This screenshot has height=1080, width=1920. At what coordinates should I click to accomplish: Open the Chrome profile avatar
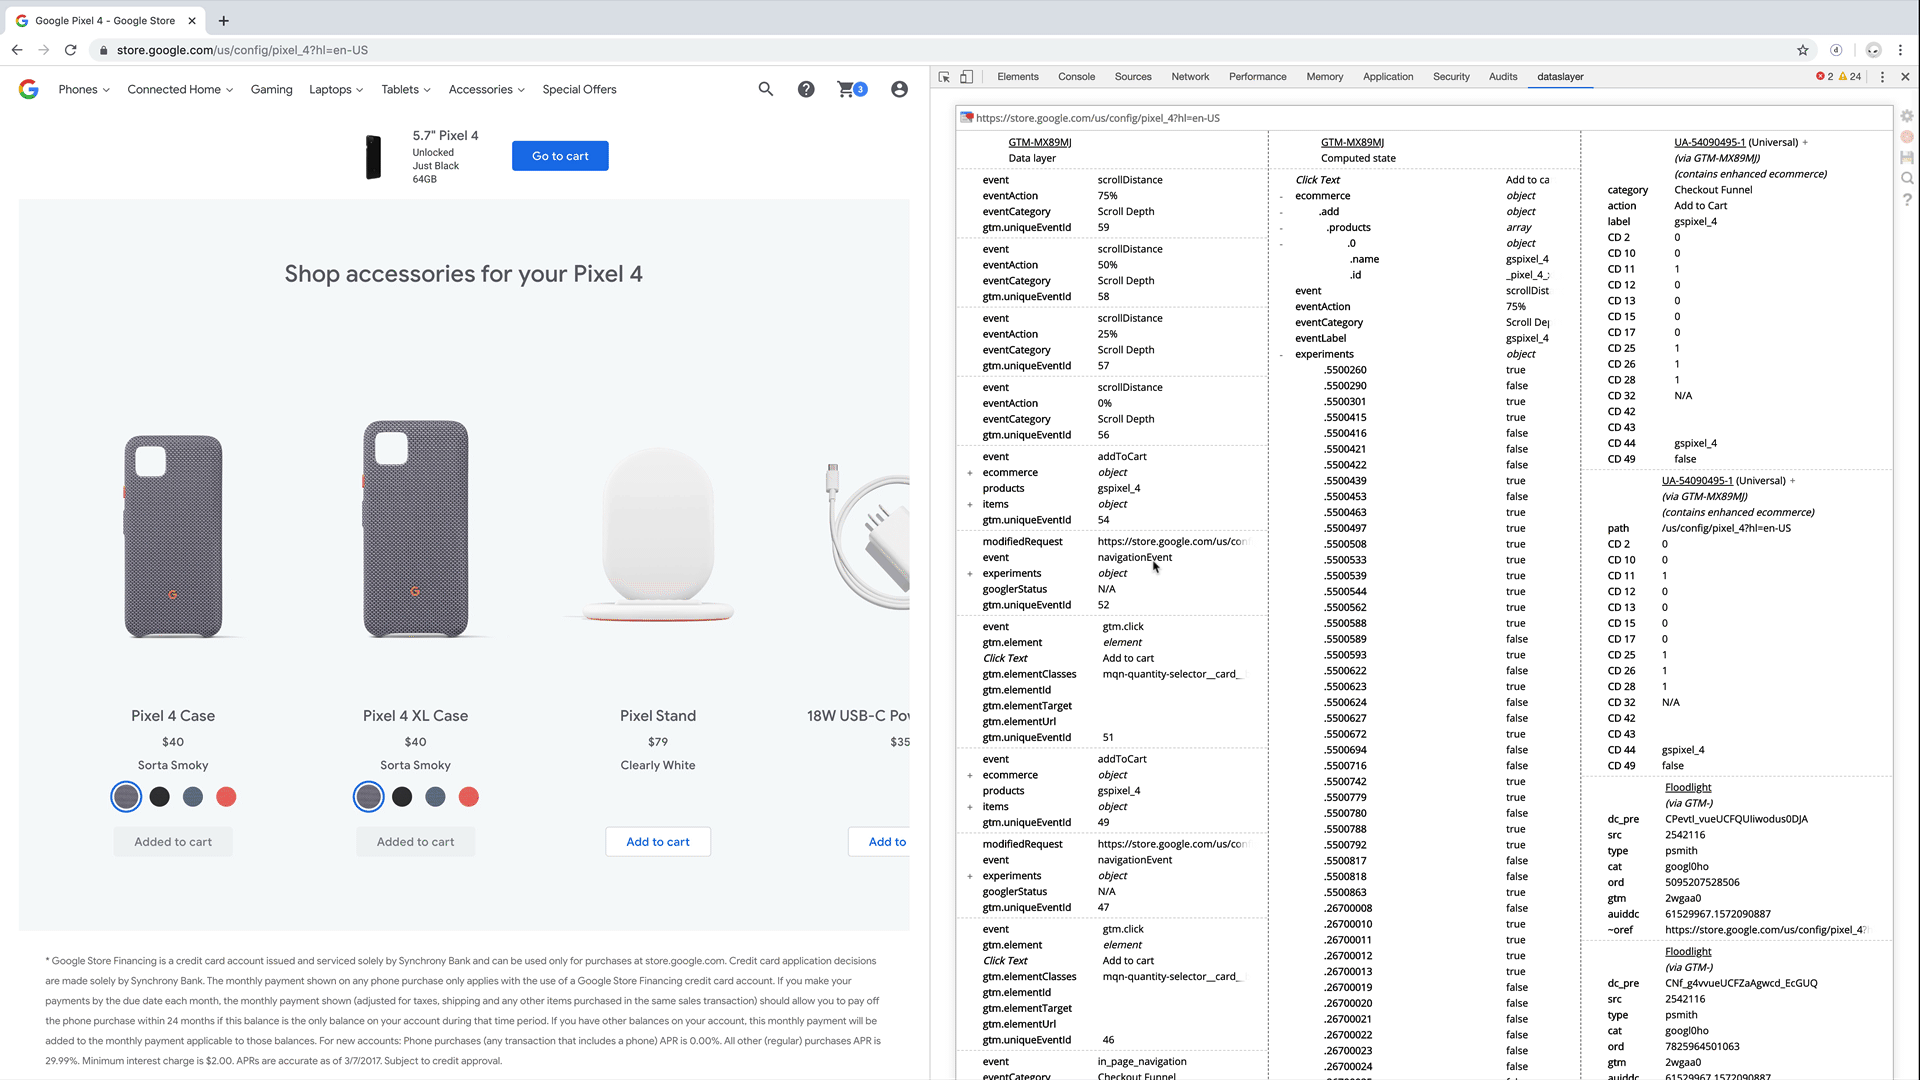(x=1873, y=50)
